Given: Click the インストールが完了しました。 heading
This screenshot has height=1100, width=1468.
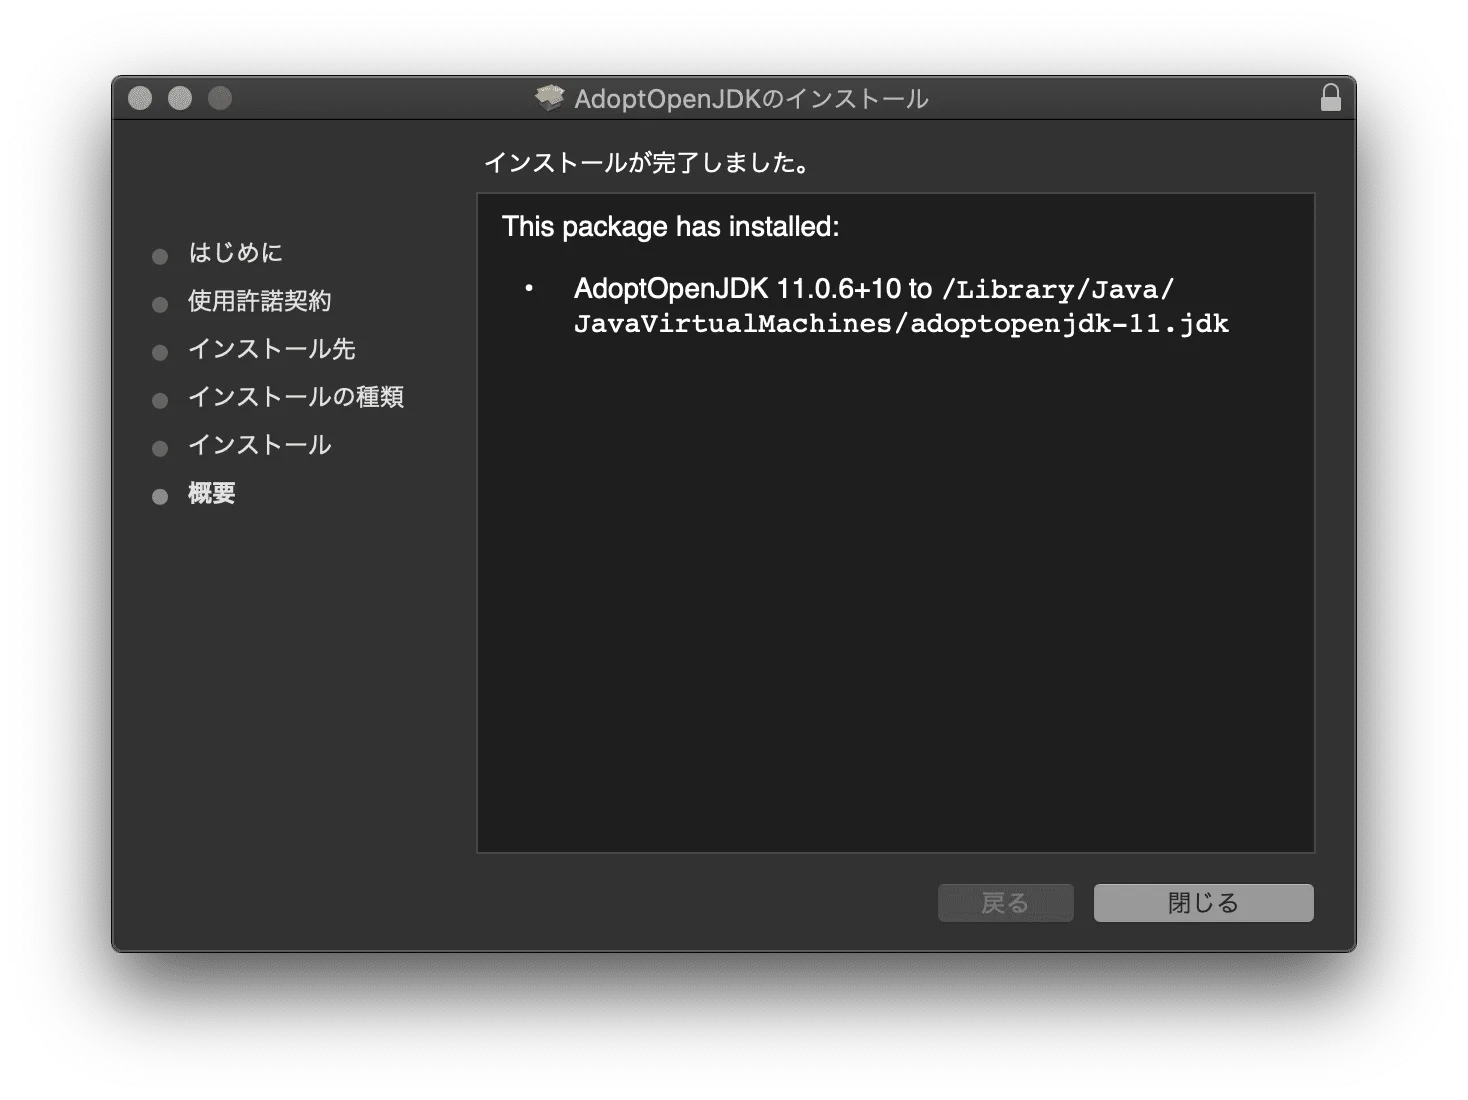Looking at the screenshot, I should [x=647, y=163].
